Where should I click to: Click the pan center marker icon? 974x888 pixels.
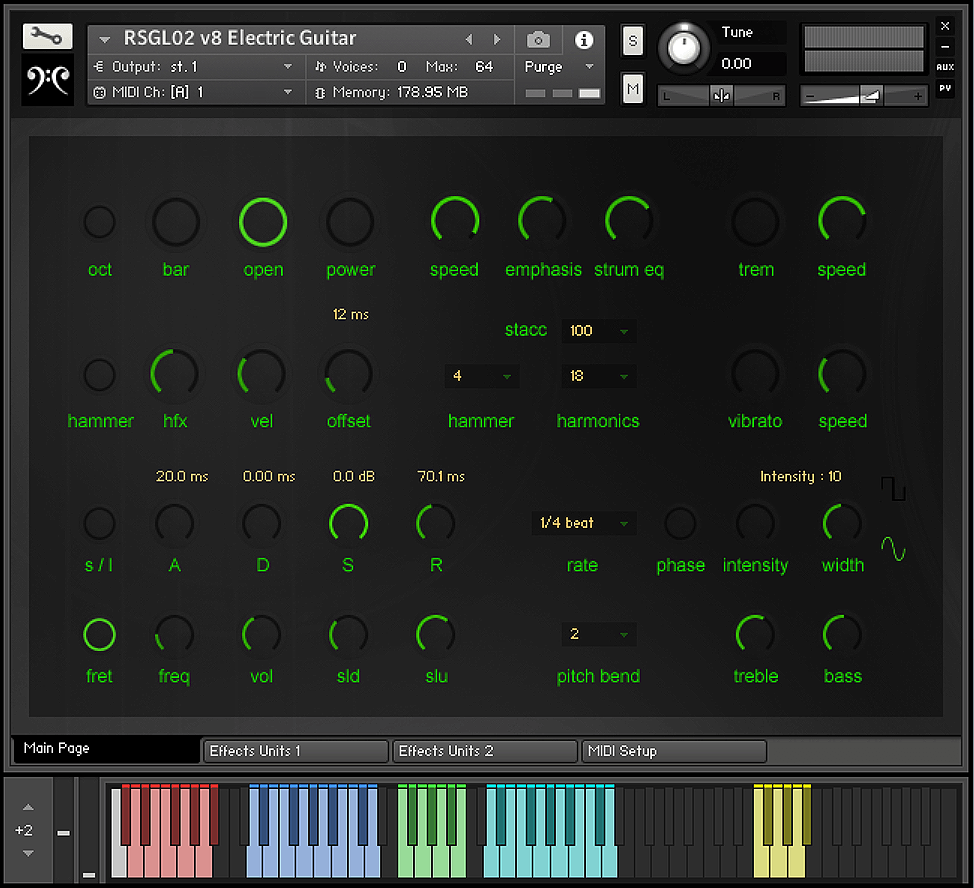[721, 96]
